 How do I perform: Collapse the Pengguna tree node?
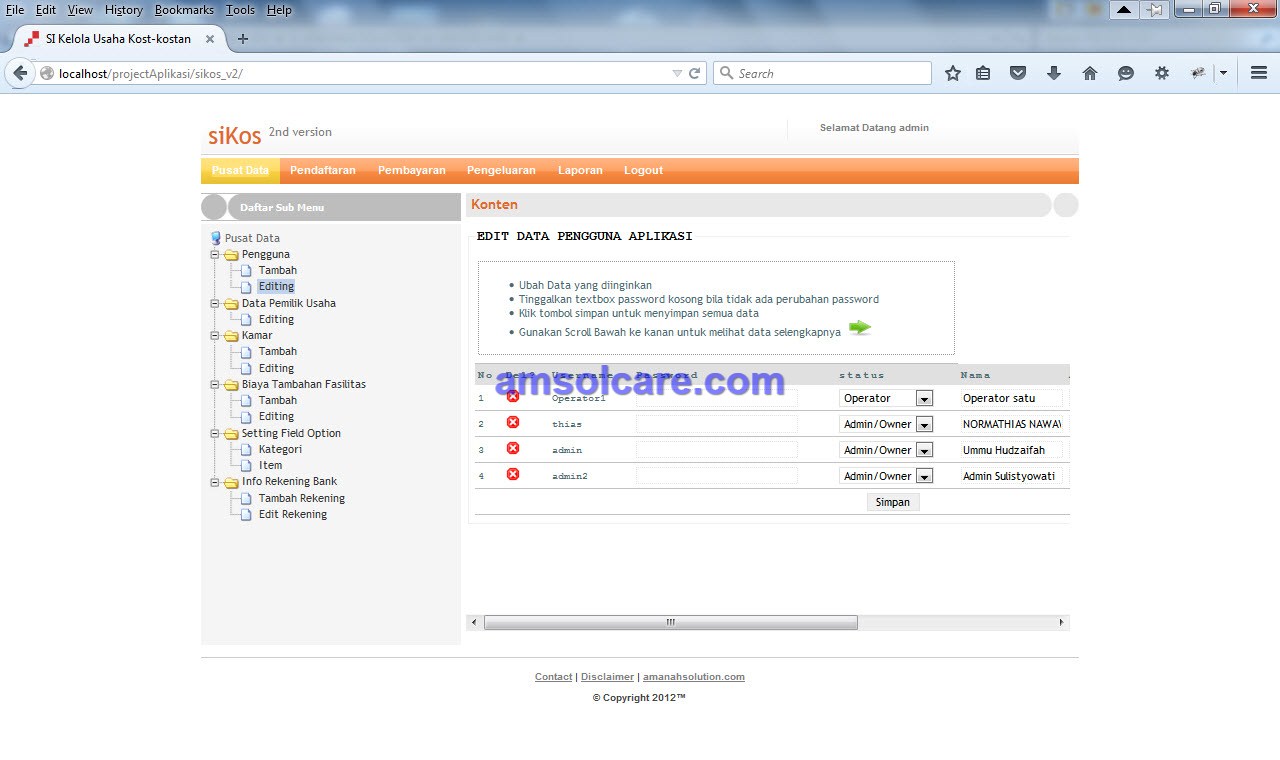(214, 254)
